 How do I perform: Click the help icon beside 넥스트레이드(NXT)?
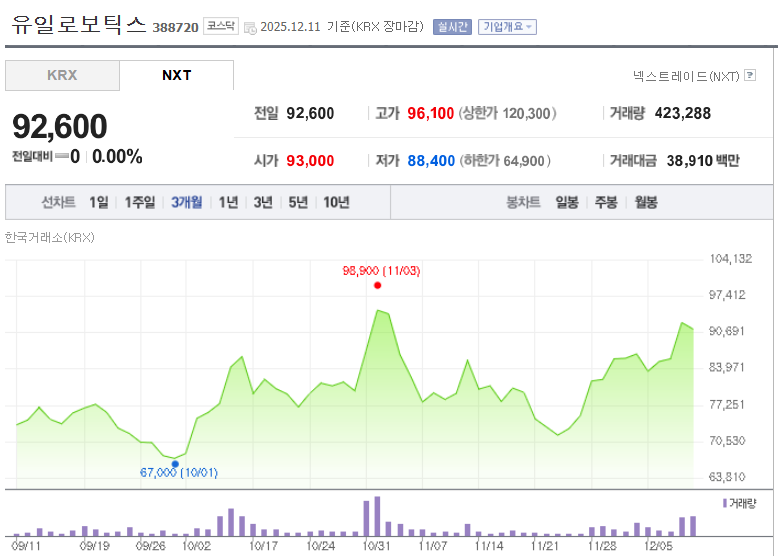[750, 75]
